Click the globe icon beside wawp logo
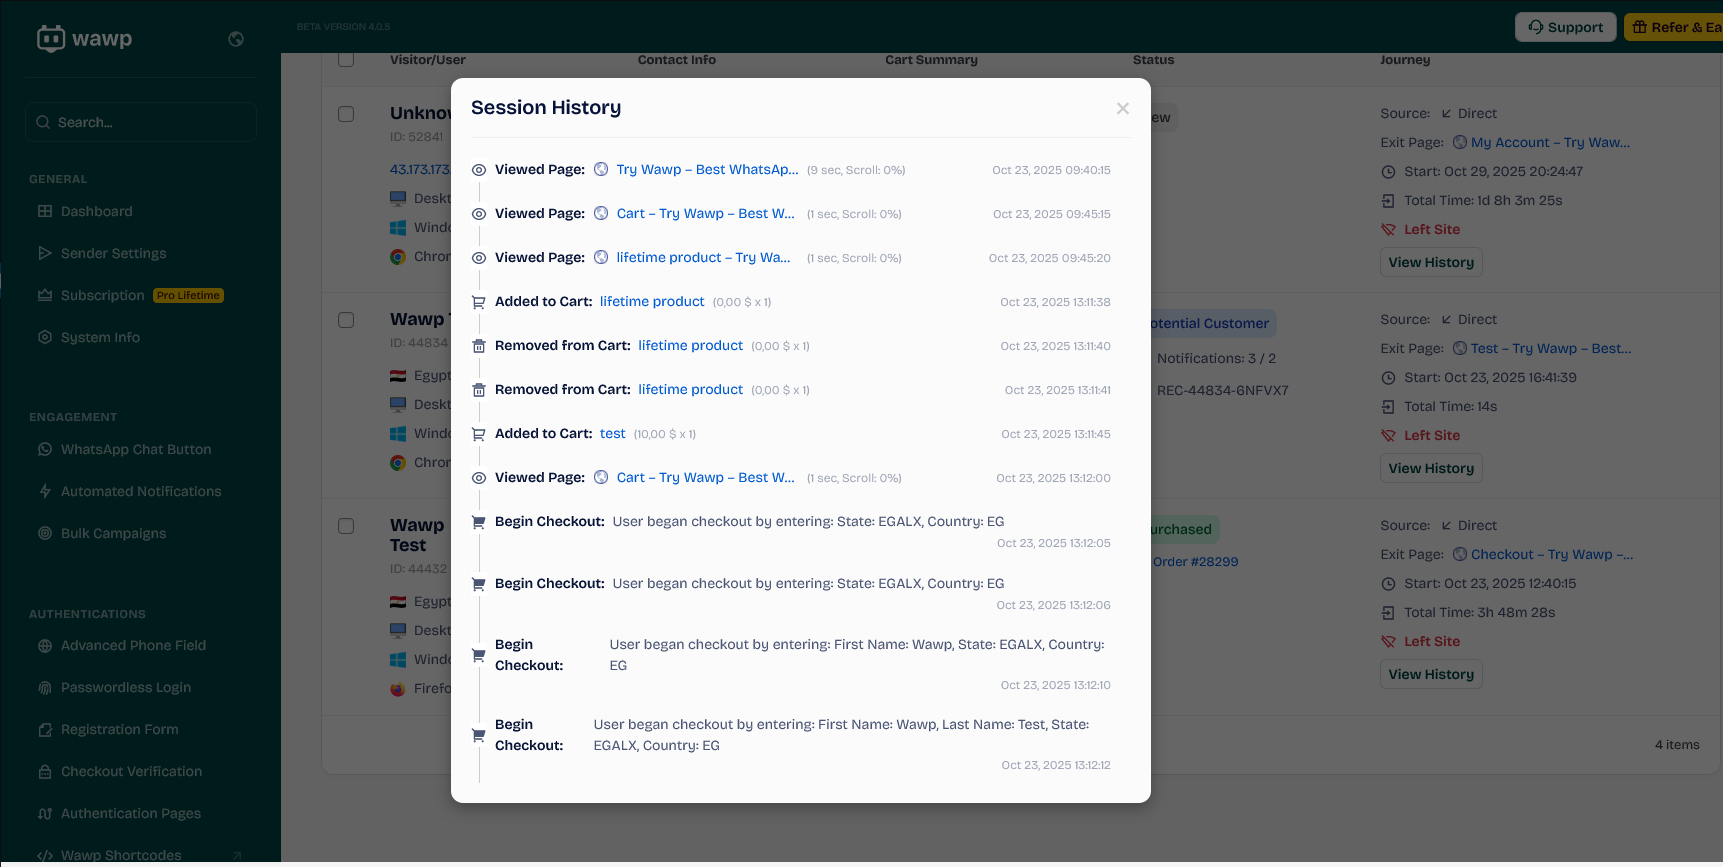The height and width of the screenshot is (867, 1723). (x=236, y=39)
